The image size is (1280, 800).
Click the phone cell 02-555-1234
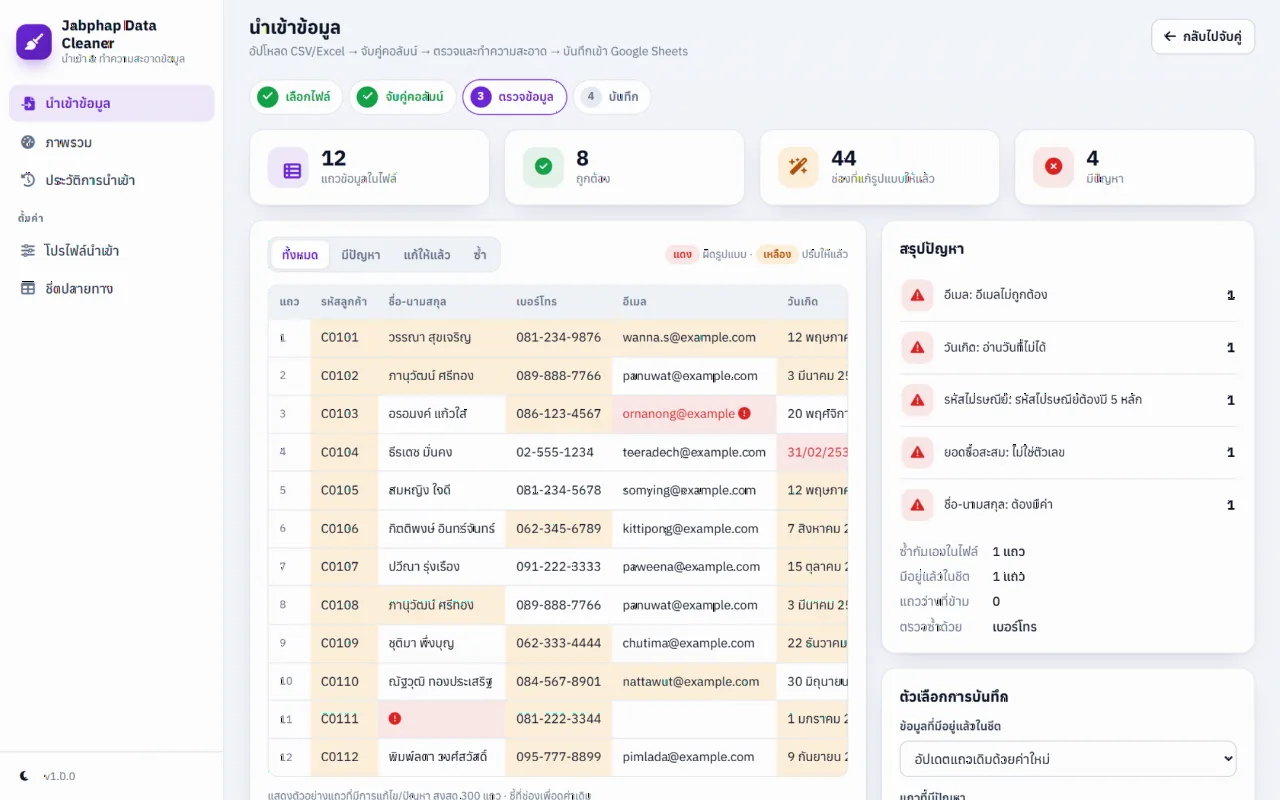[x=559, y=452]
